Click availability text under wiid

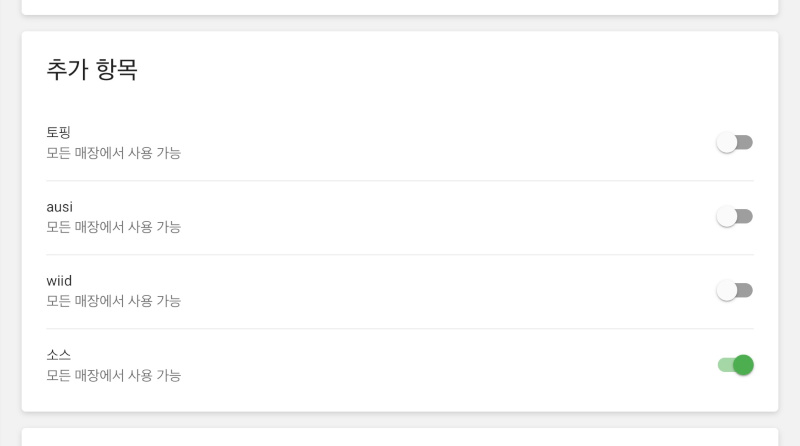[113, 301]
